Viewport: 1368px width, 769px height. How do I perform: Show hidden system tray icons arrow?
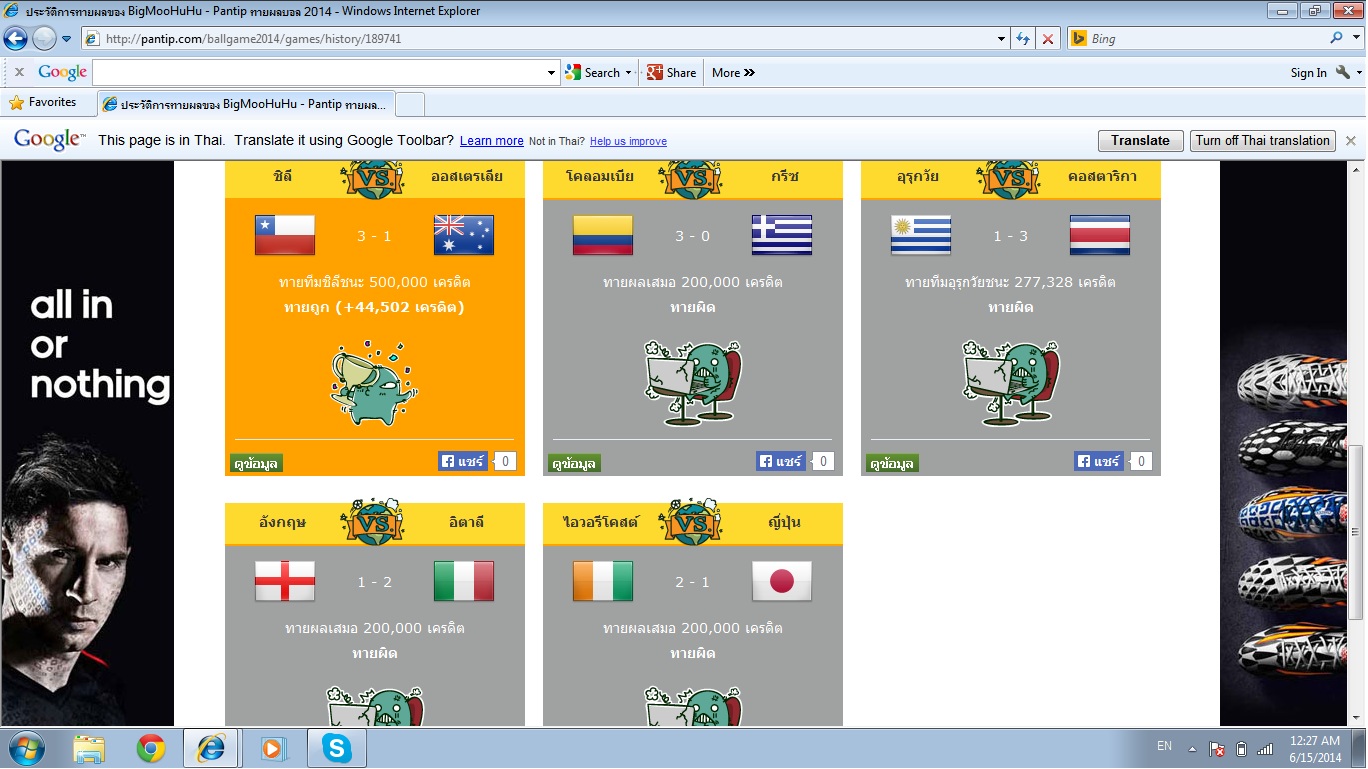click(1192, 748)
